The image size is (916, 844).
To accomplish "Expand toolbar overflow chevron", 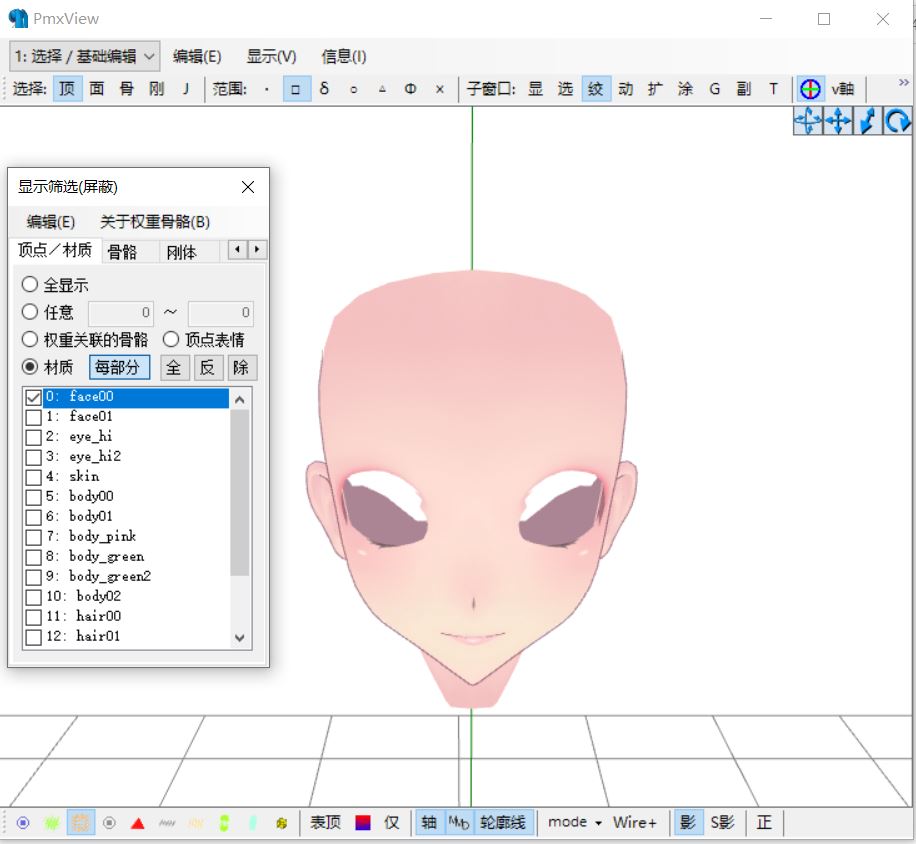I will (x=903, y=82).
